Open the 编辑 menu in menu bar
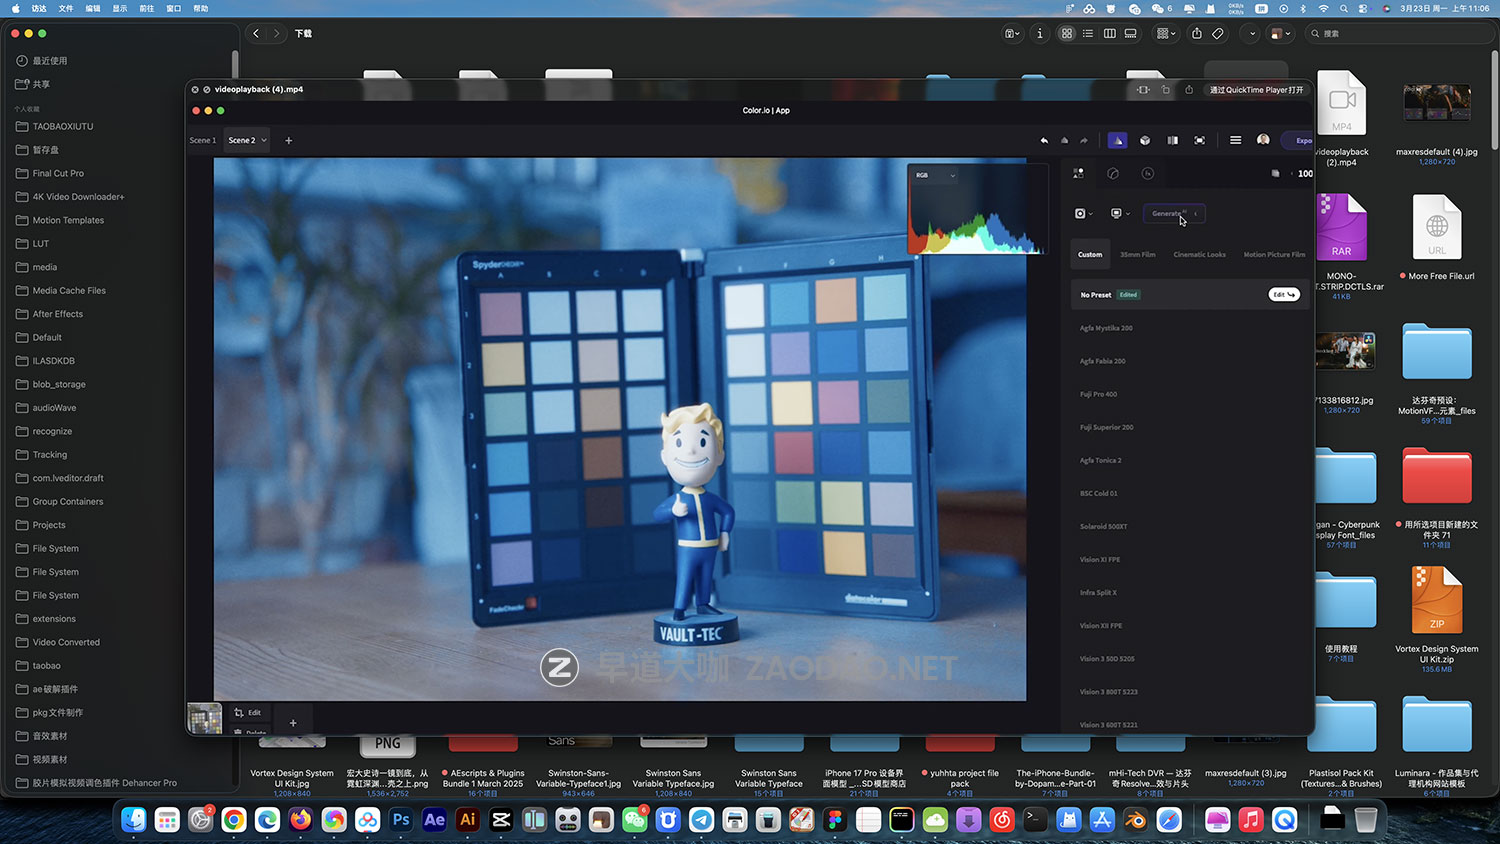Screen dimensions: 1500x844 pyautogui.click(x=93, y=8)
